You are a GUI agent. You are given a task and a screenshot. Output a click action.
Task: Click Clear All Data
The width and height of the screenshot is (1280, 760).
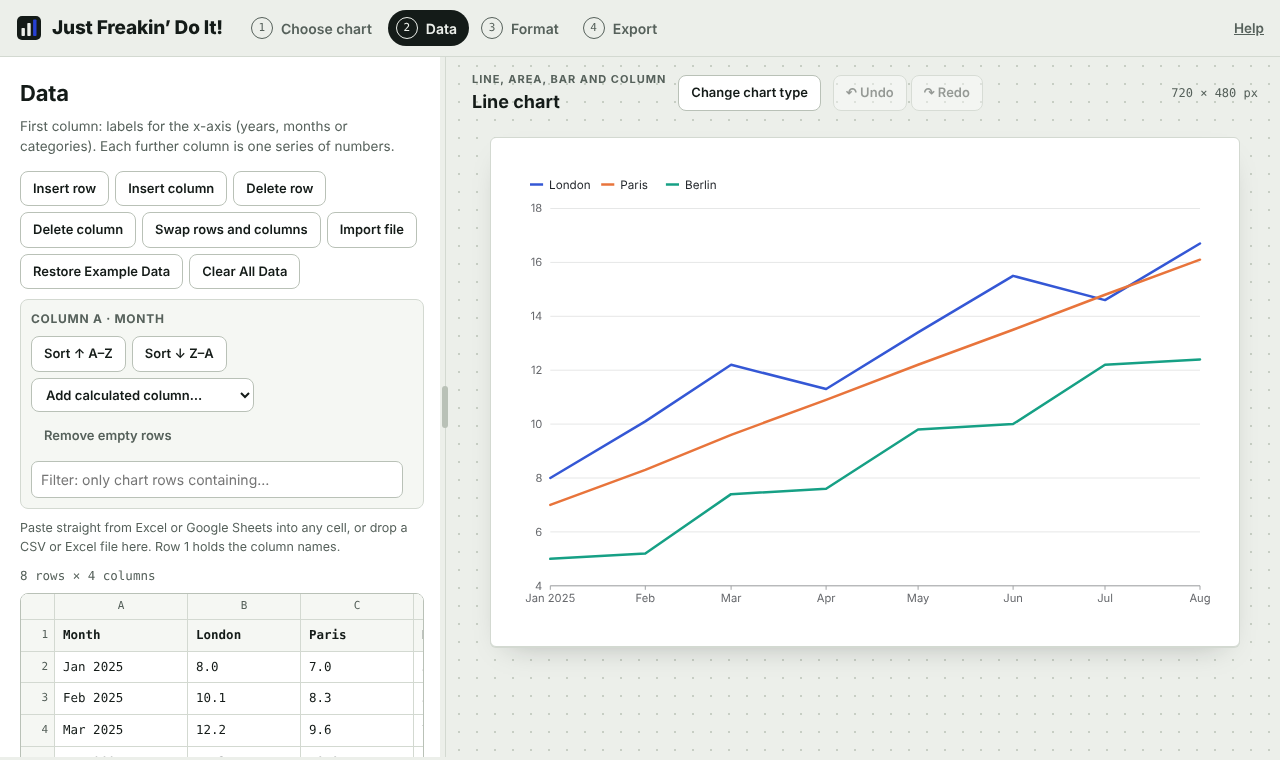pyautogui.click(x=244, y=271)
